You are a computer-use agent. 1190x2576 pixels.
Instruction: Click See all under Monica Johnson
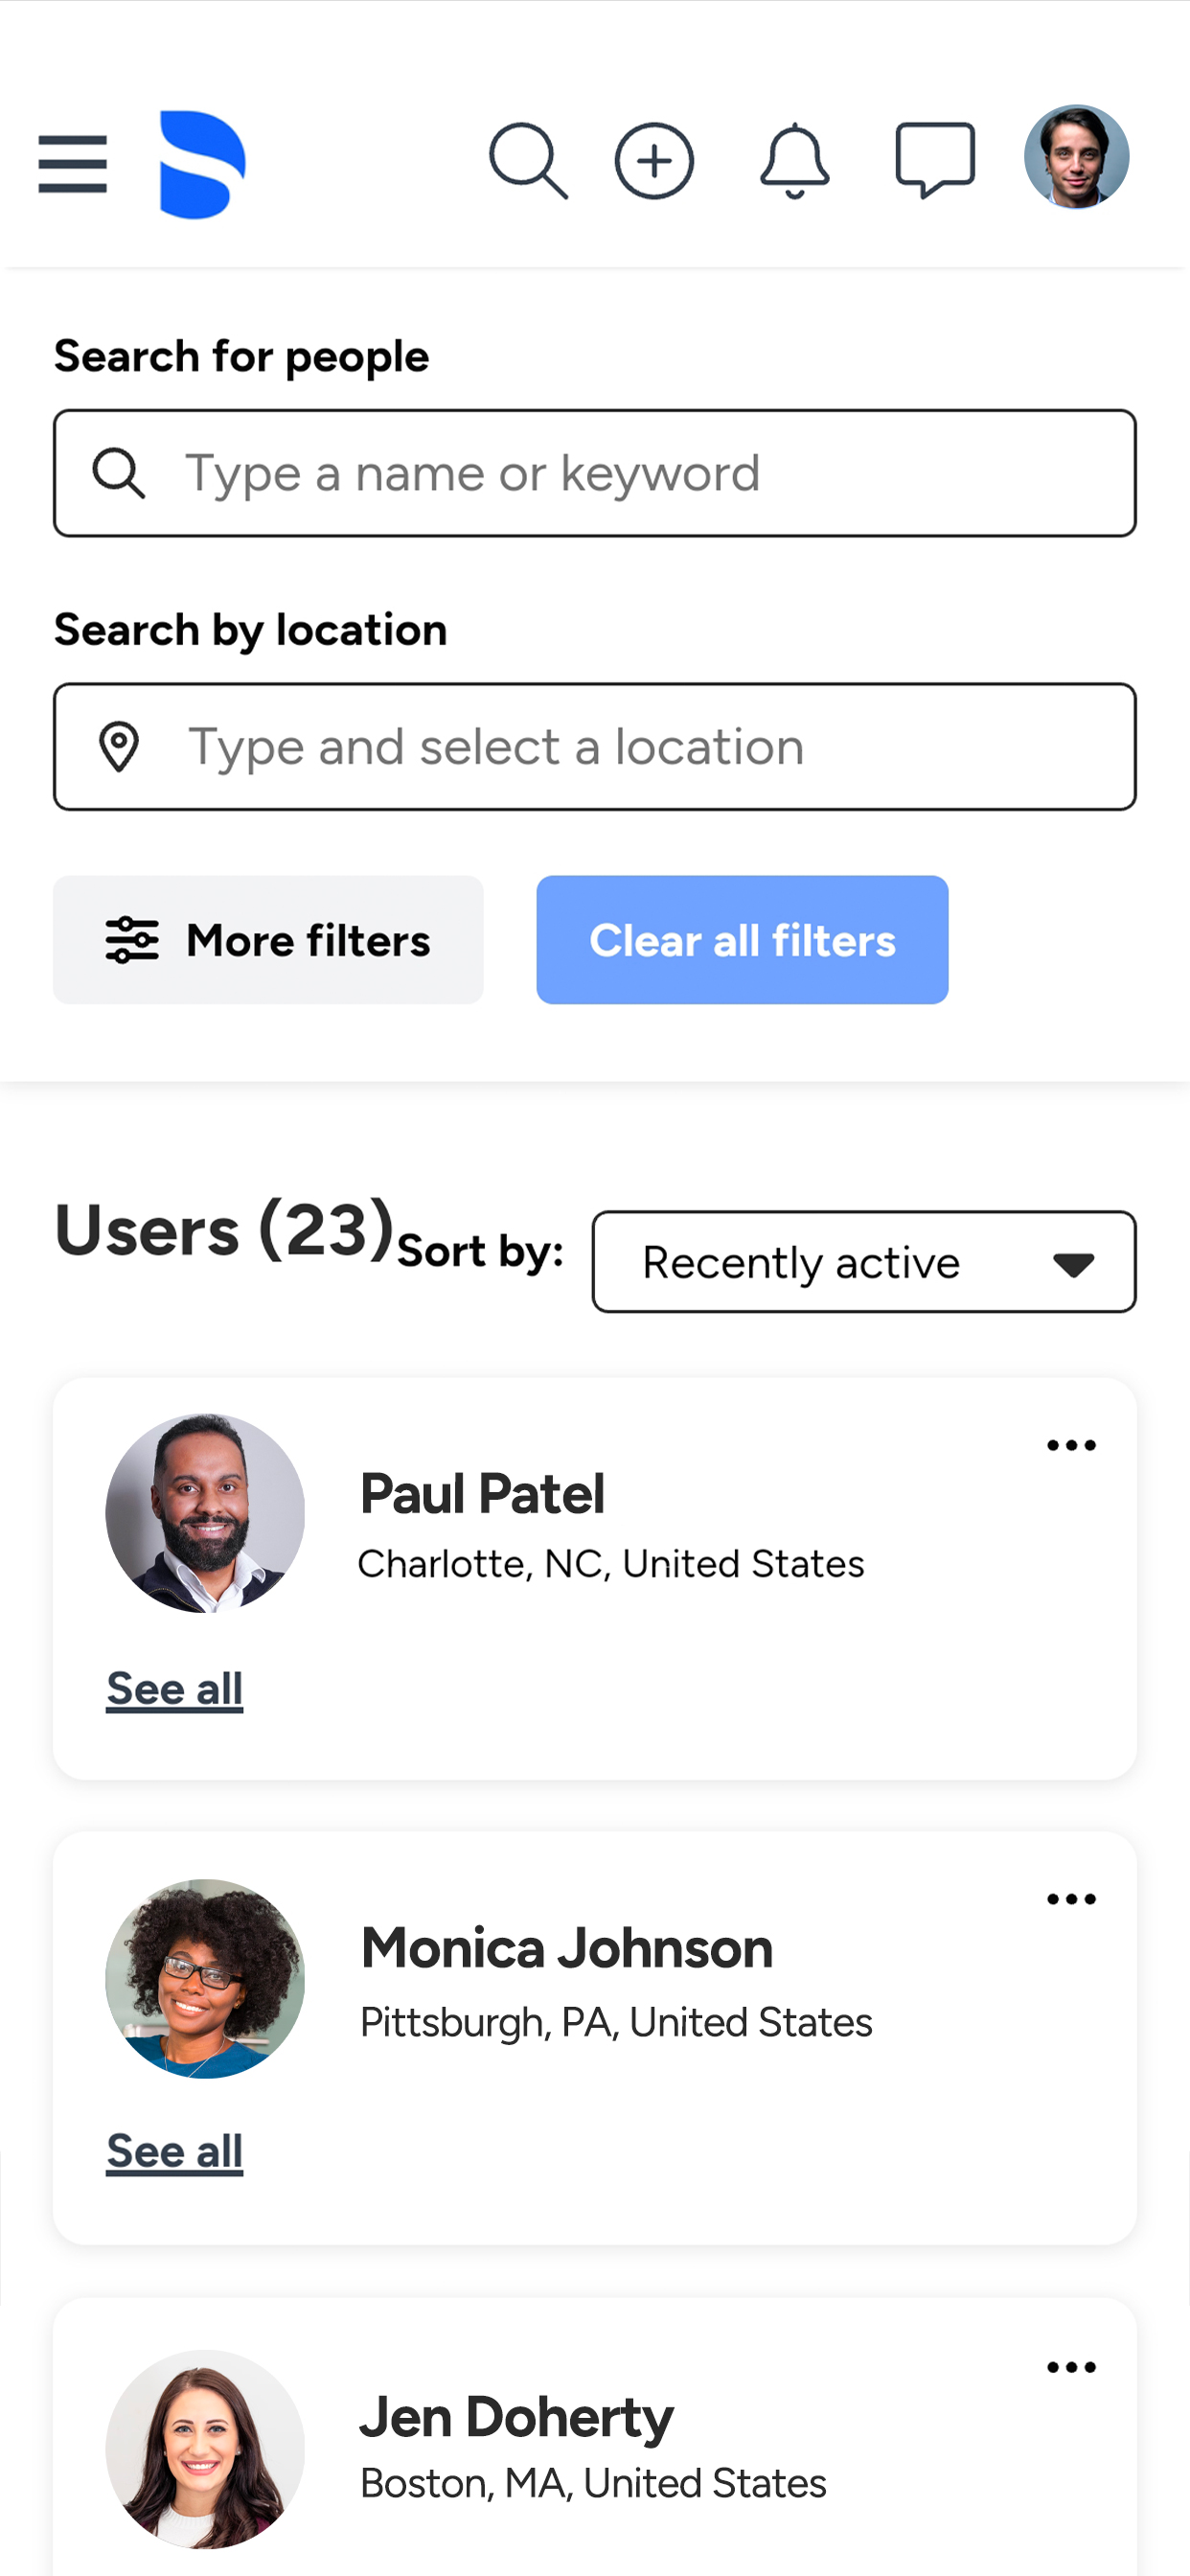(x=175, y=2152)
